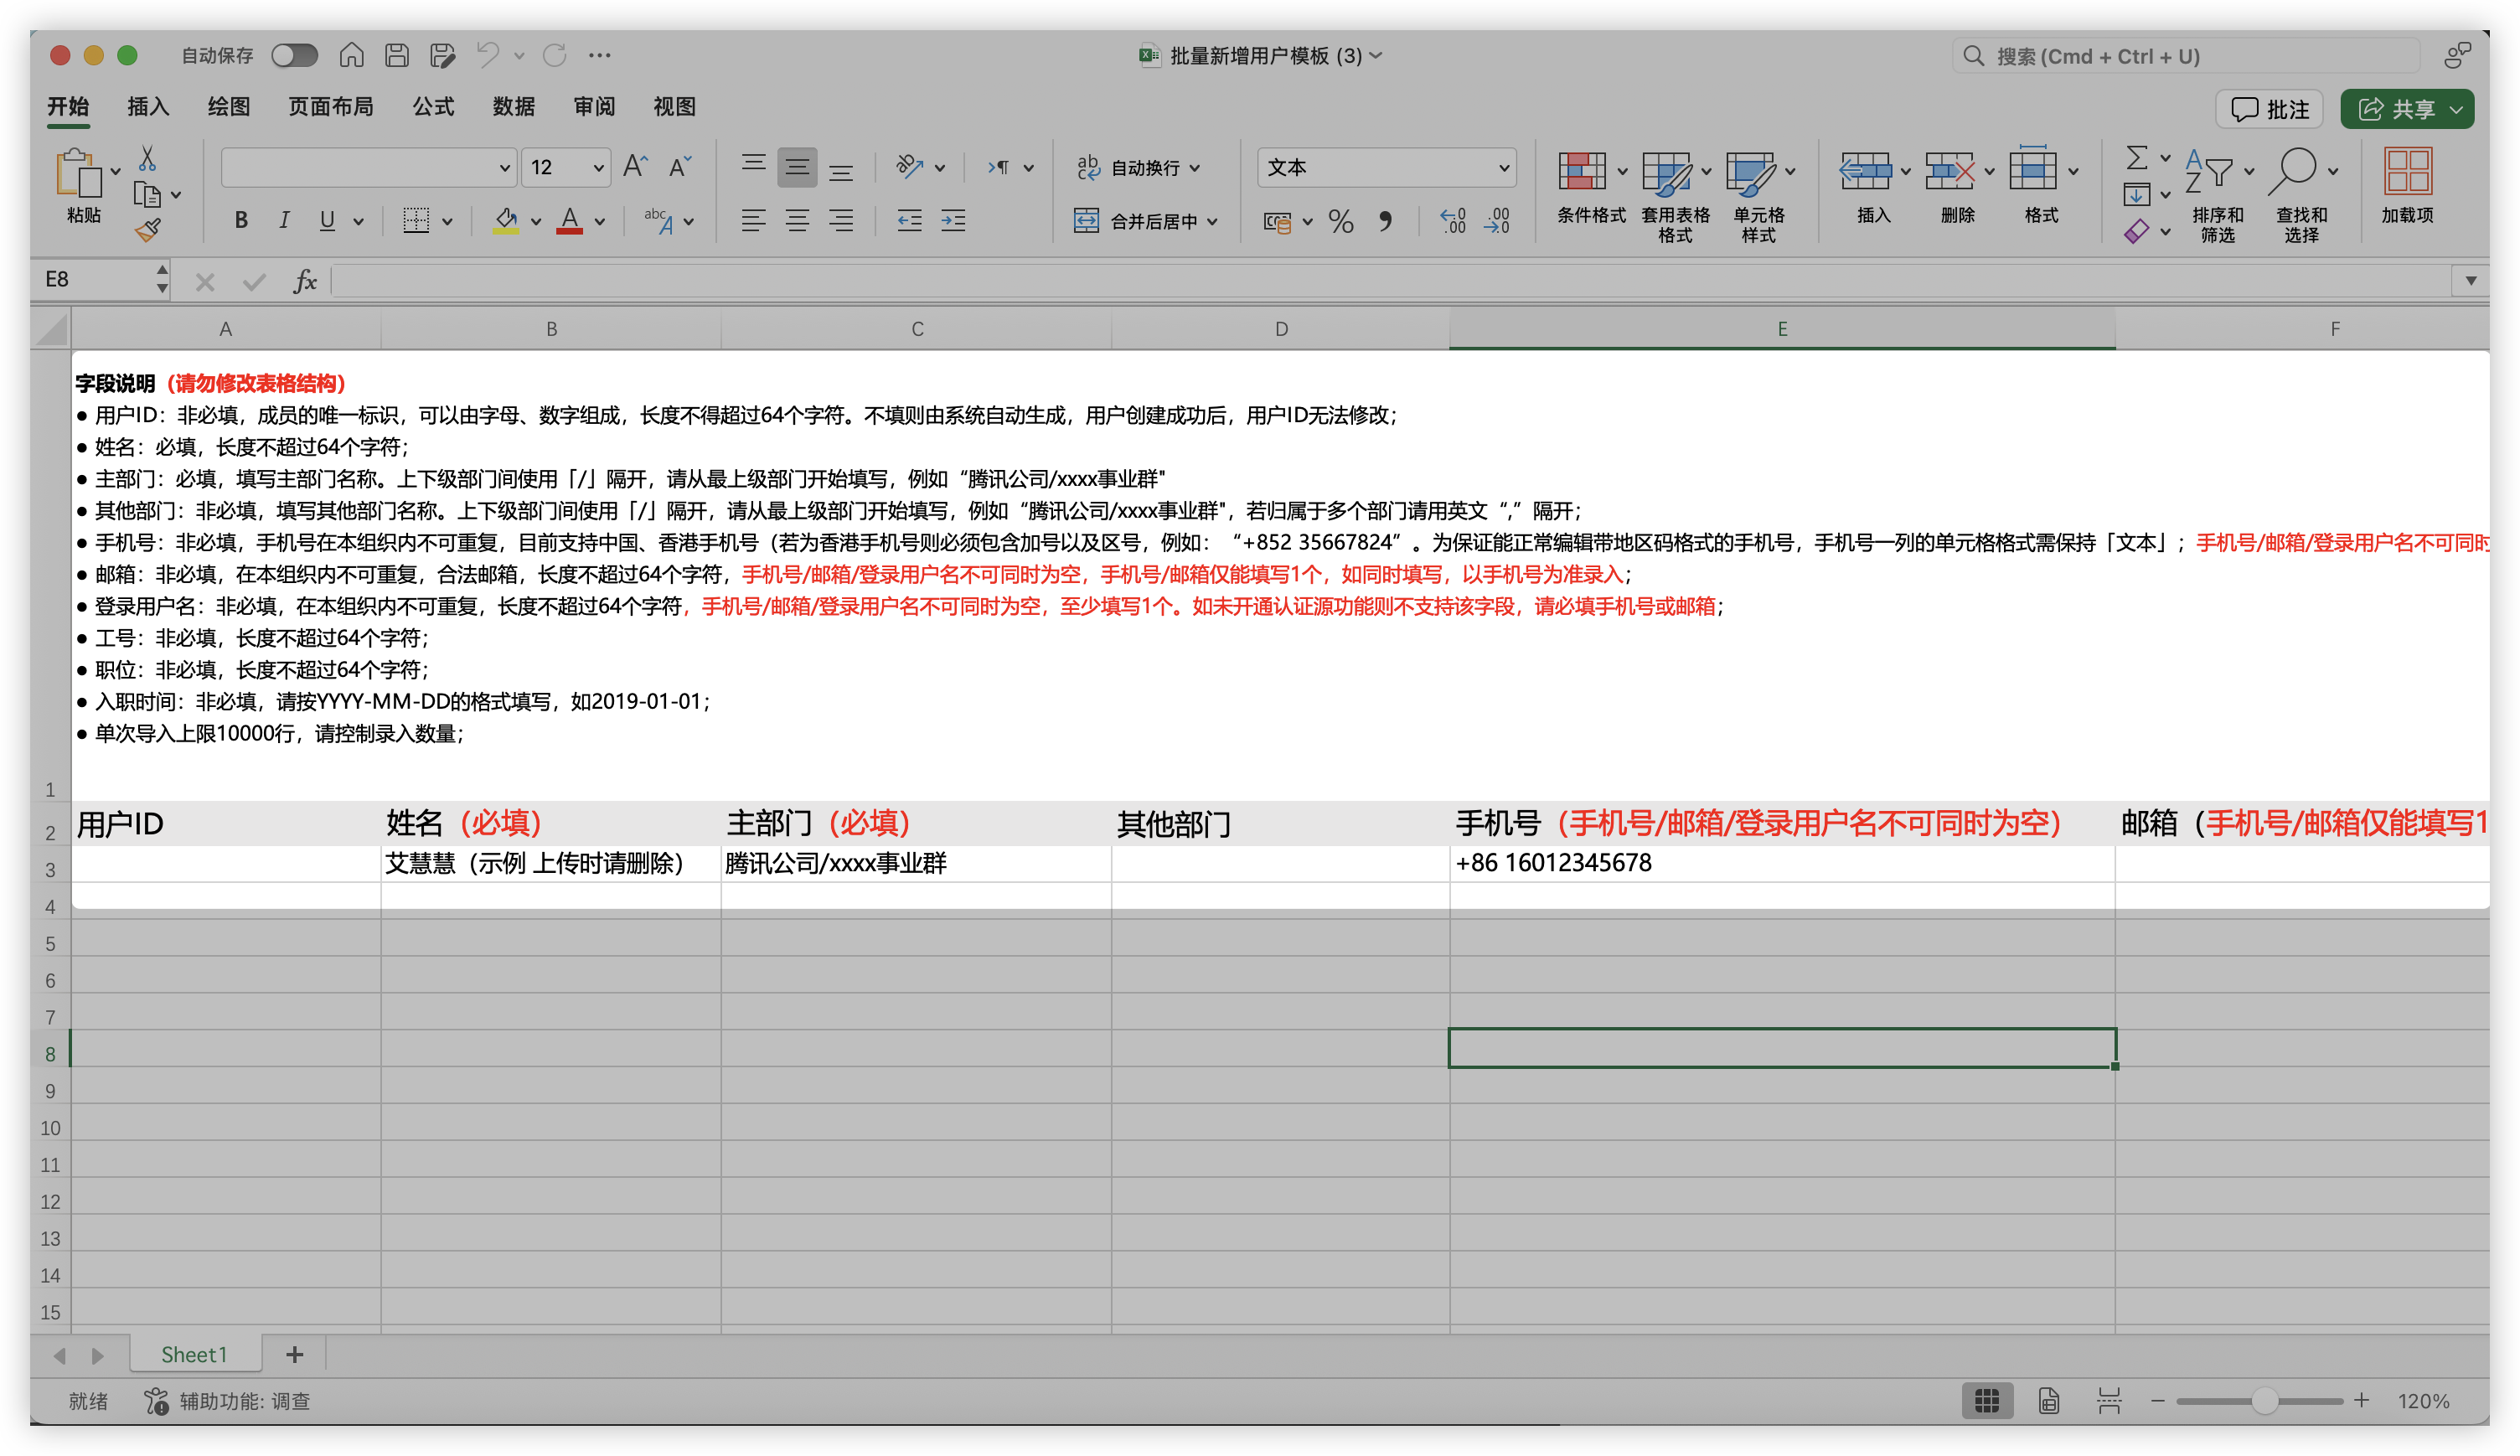Open the font size dropdown
The height and width of the screenshot is (1456, 2520).
pyautogui.click(x=598, y=168)
